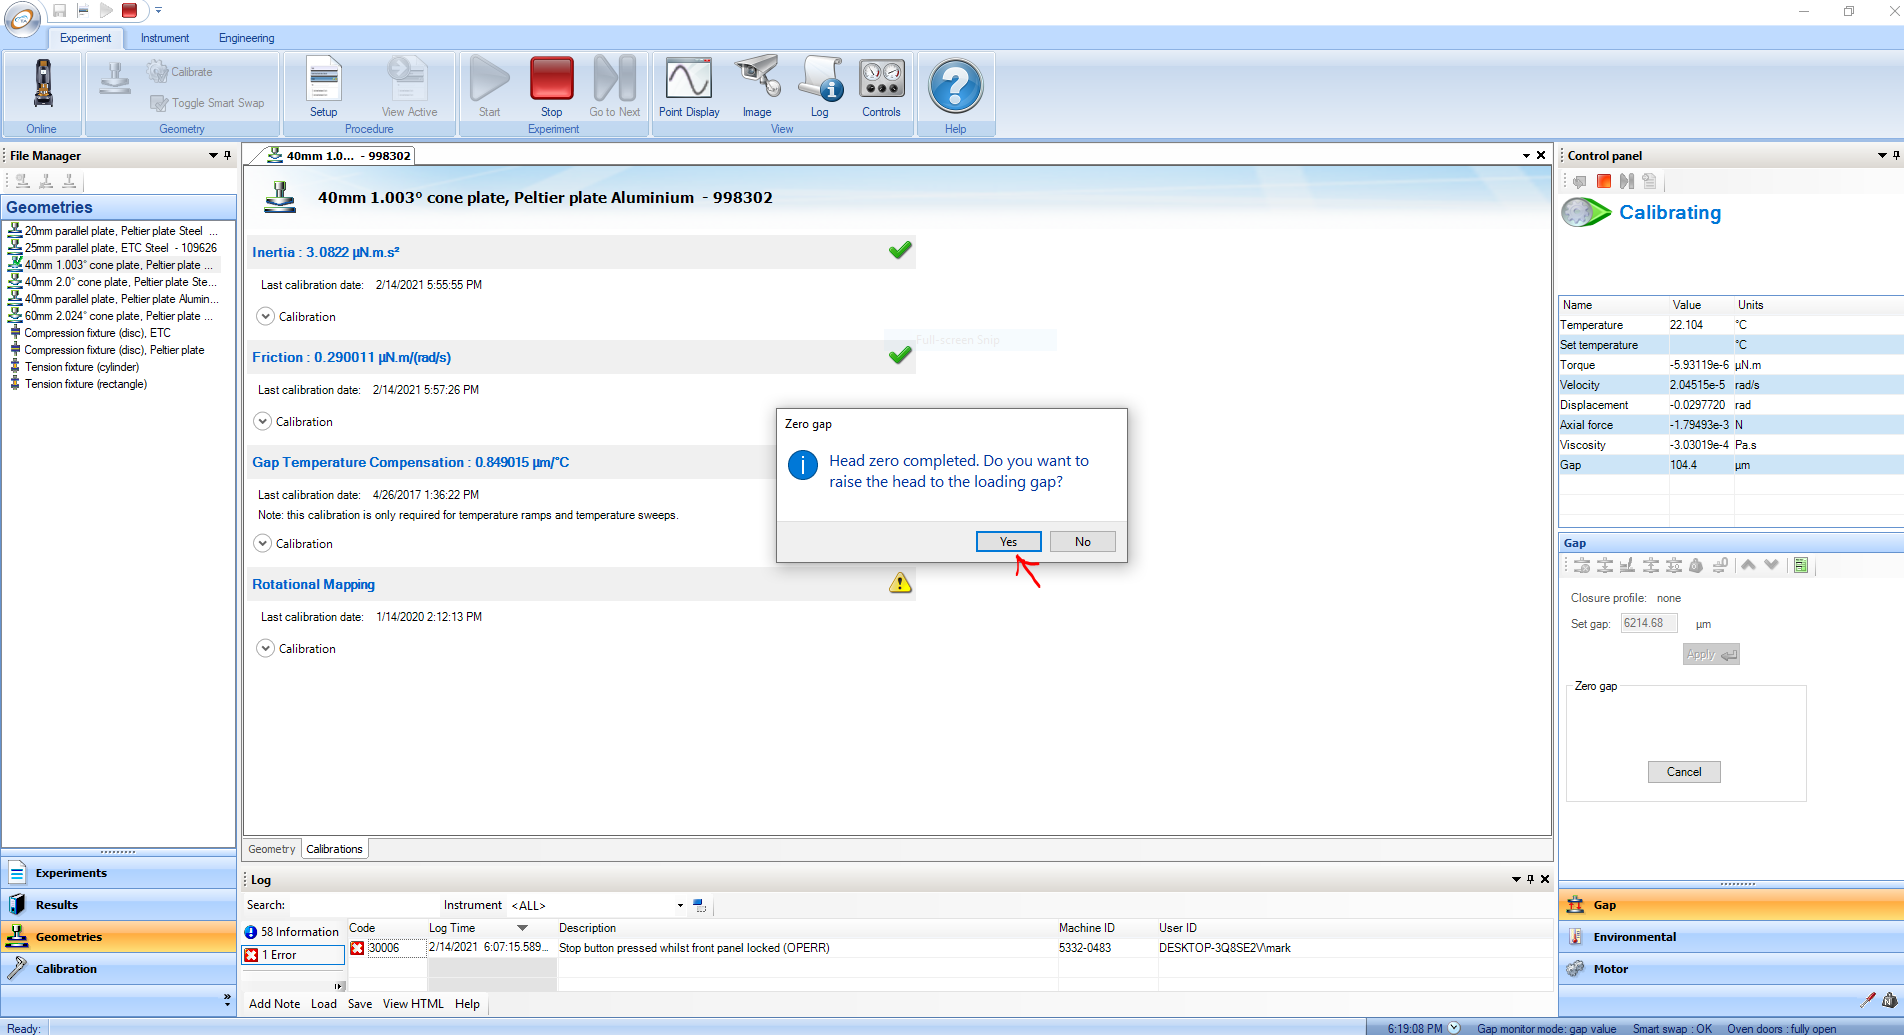
Task: Click the Set gap value field
Action: pos(1648,623)
